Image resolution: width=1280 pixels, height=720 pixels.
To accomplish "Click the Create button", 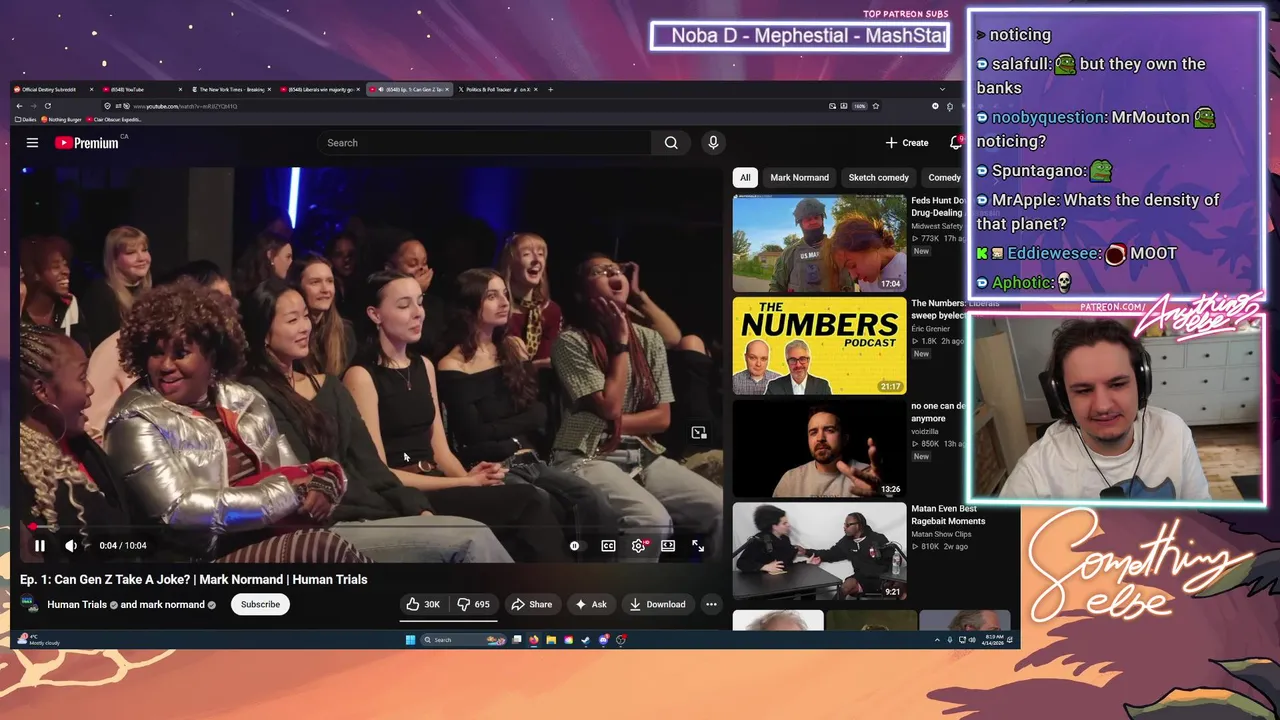I will (907, 143).
